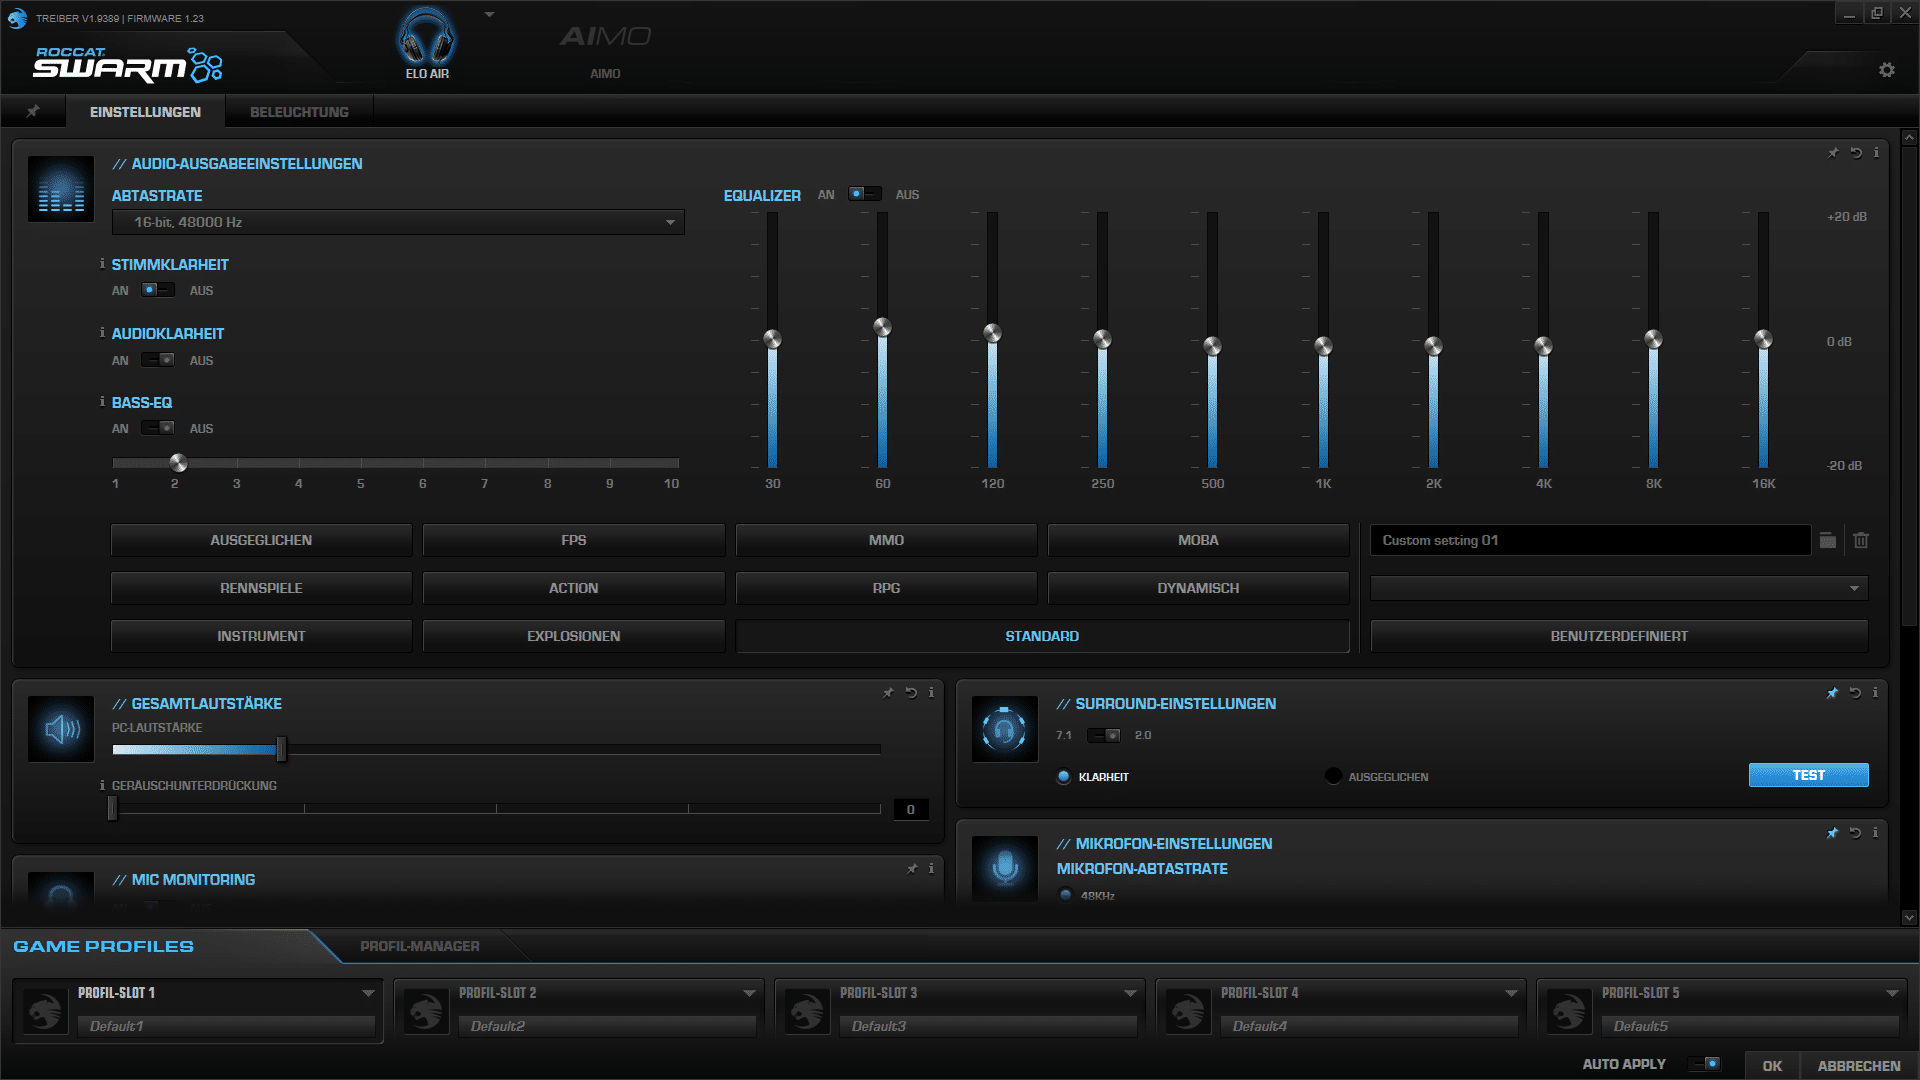Switch to the BELEUCHTUNG tab
This screenshot has width=1920, height=1080.
click(x=299, y=112)
